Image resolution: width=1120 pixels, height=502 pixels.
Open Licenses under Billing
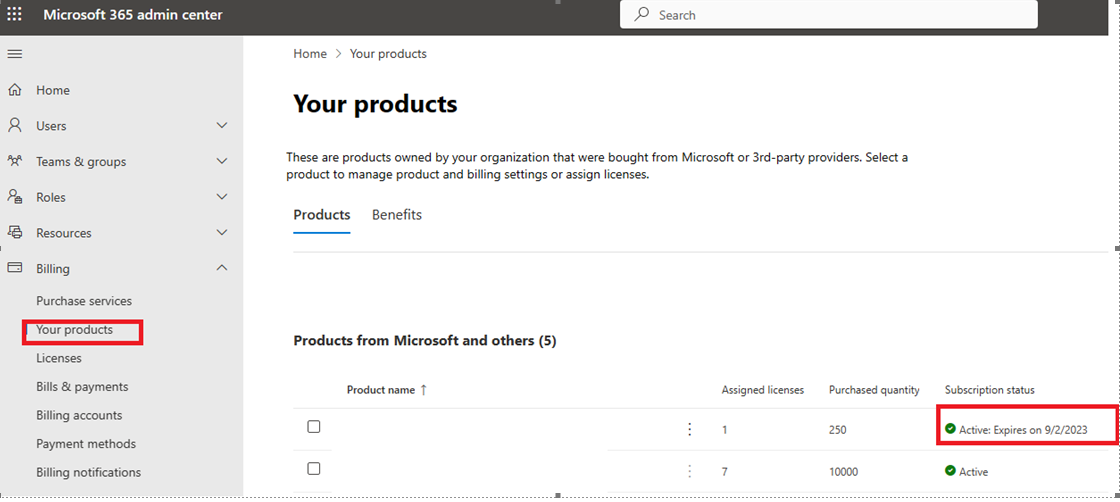click(x=59, y=358)
